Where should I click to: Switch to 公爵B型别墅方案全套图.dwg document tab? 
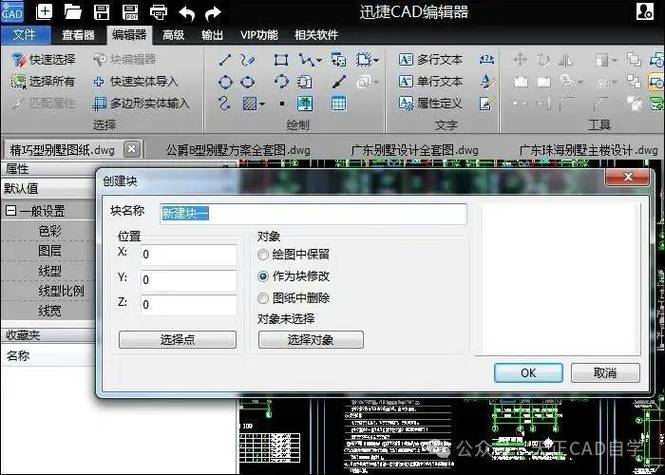(238, 150)
